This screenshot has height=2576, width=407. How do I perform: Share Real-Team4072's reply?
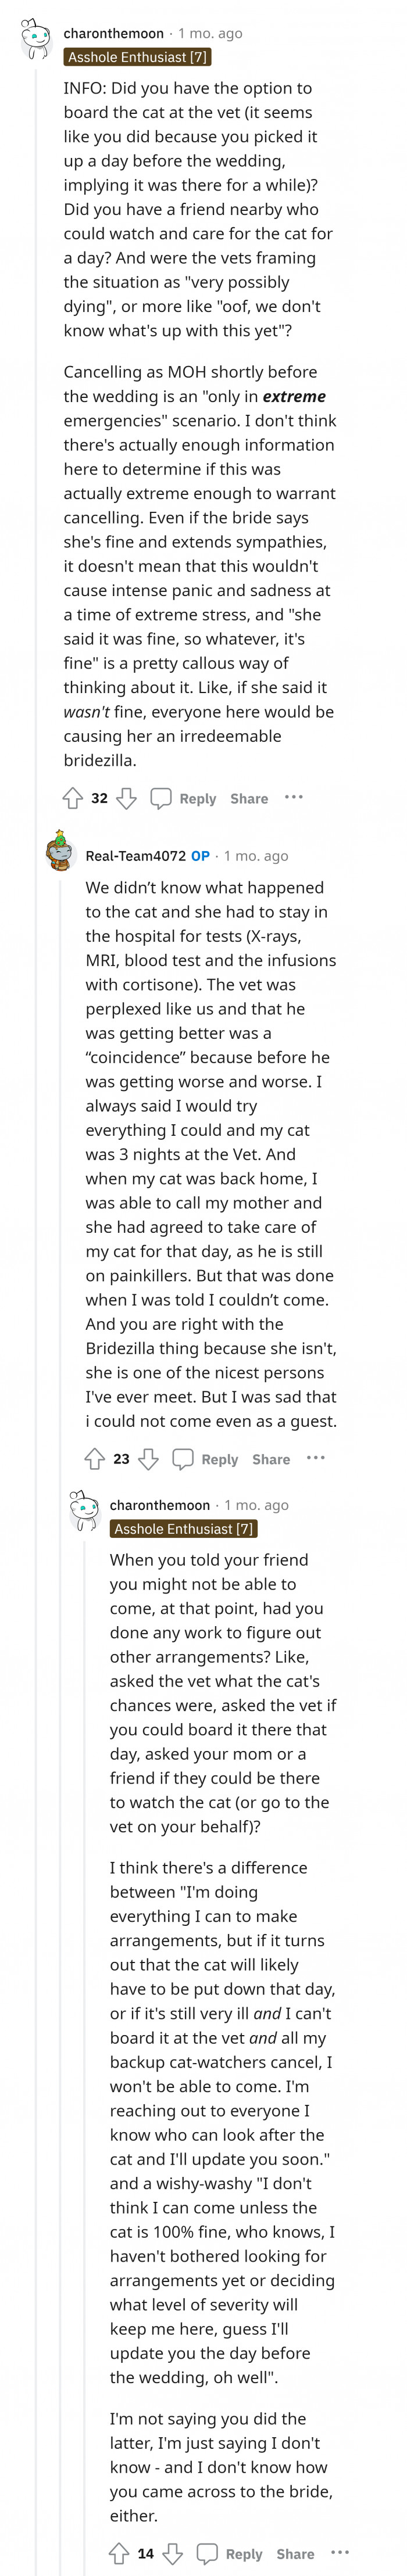pyautogui.click(x=271, y=1459)
